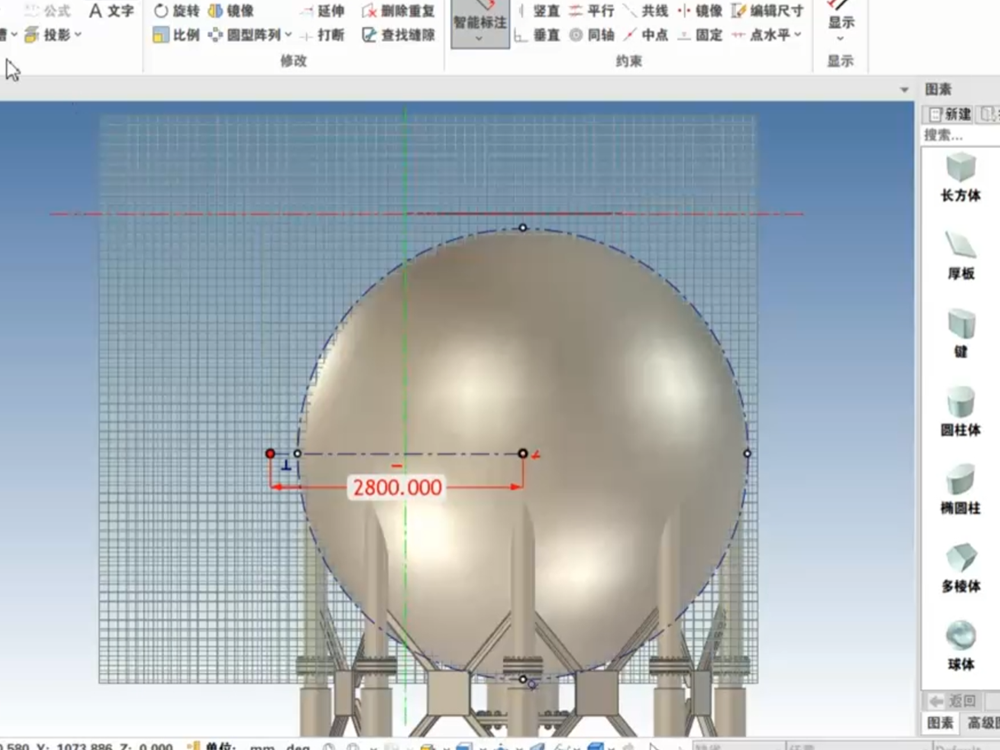This screenshot has width=1000, height=750.
Task: Open the 智能标注 dropdown
Action: pos(479,38)
